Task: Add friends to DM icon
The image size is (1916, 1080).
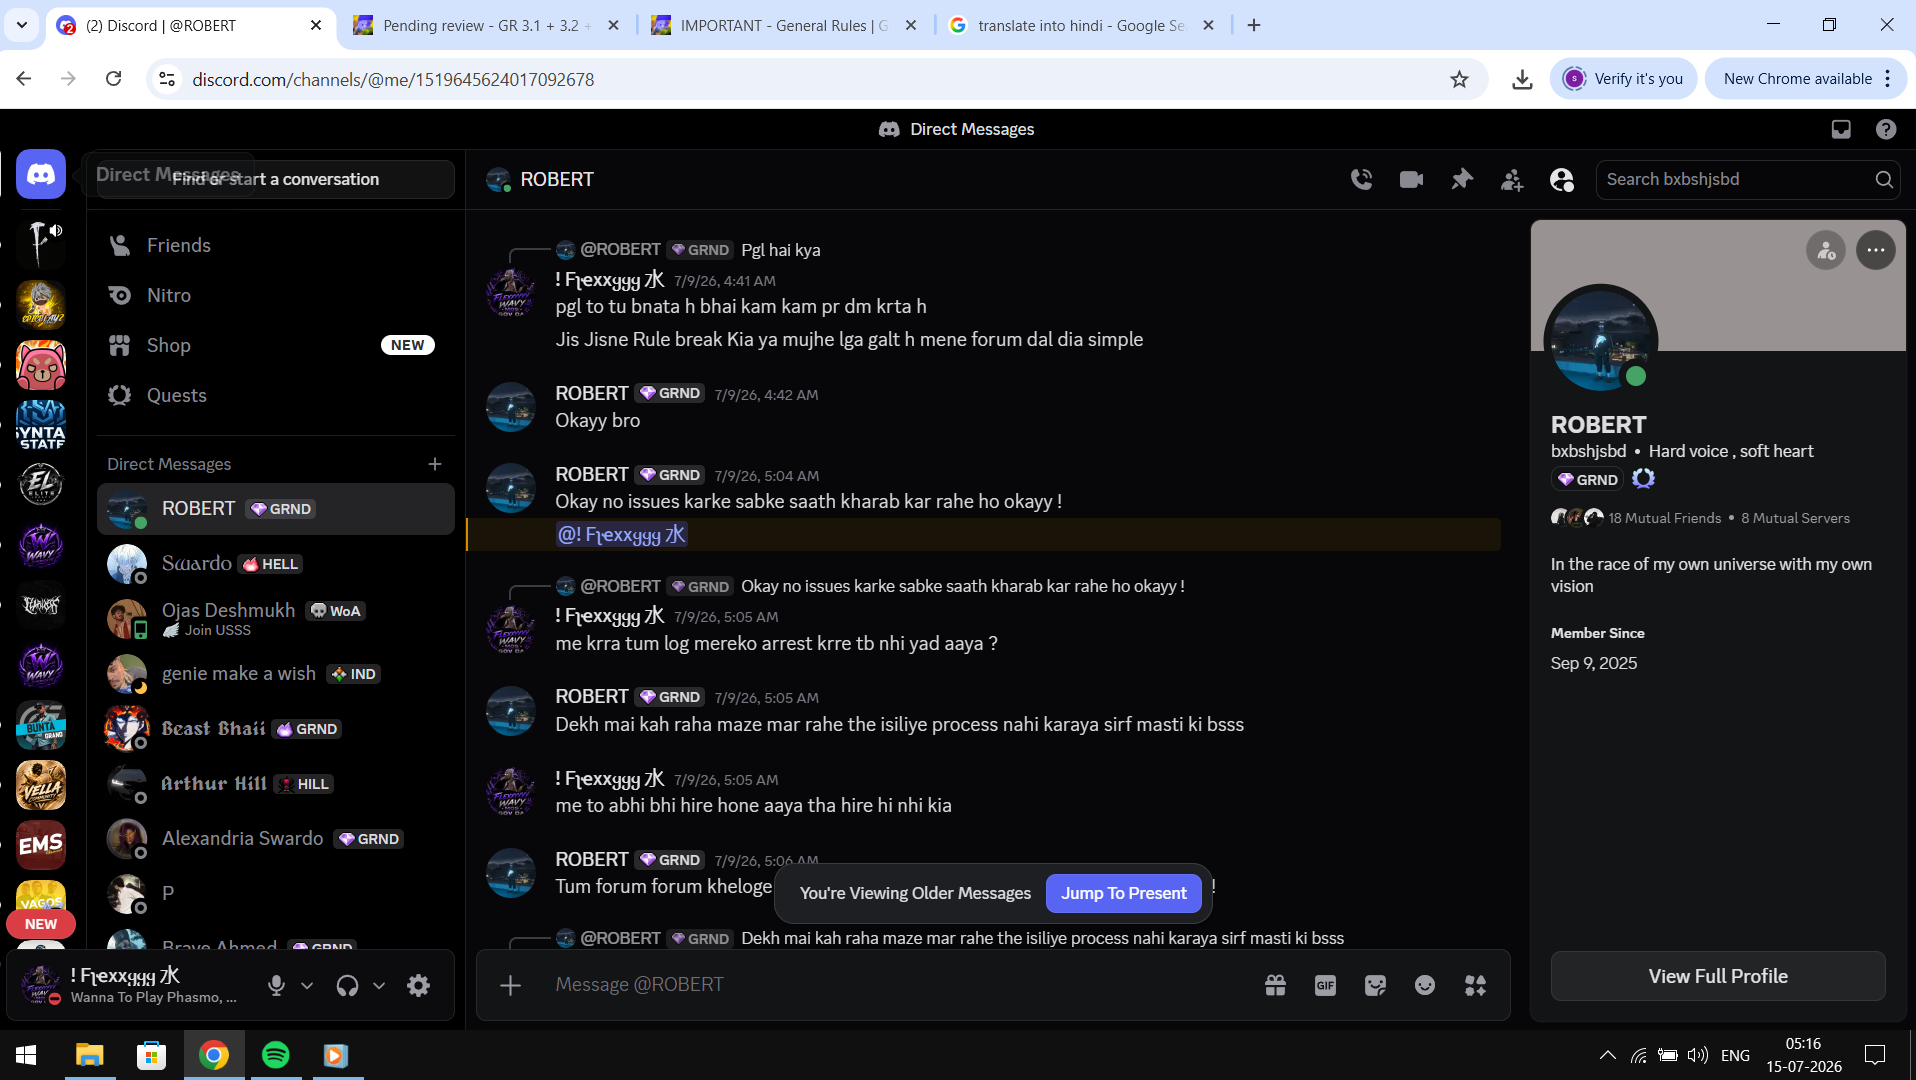Action: [1512, 179]
